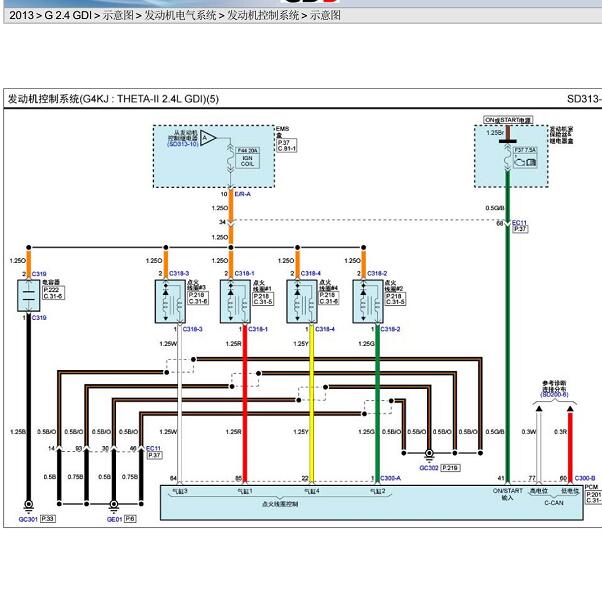Click the GC302 ground label

point(429,468)
